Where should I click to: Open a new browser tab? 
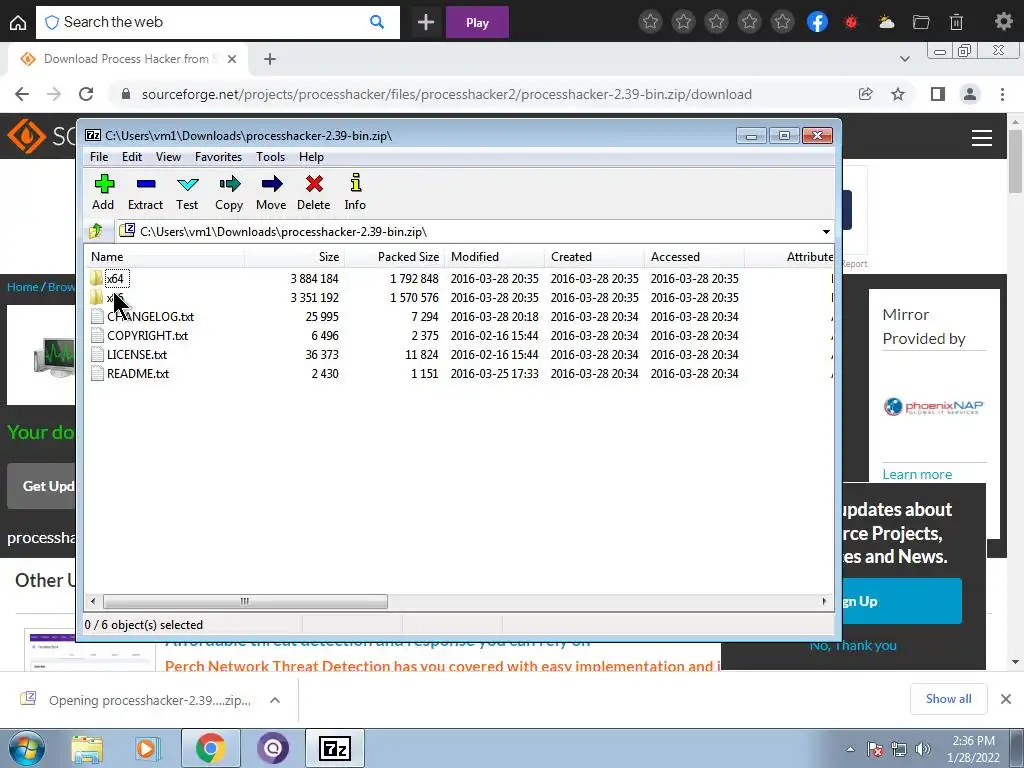click(270, 59)
